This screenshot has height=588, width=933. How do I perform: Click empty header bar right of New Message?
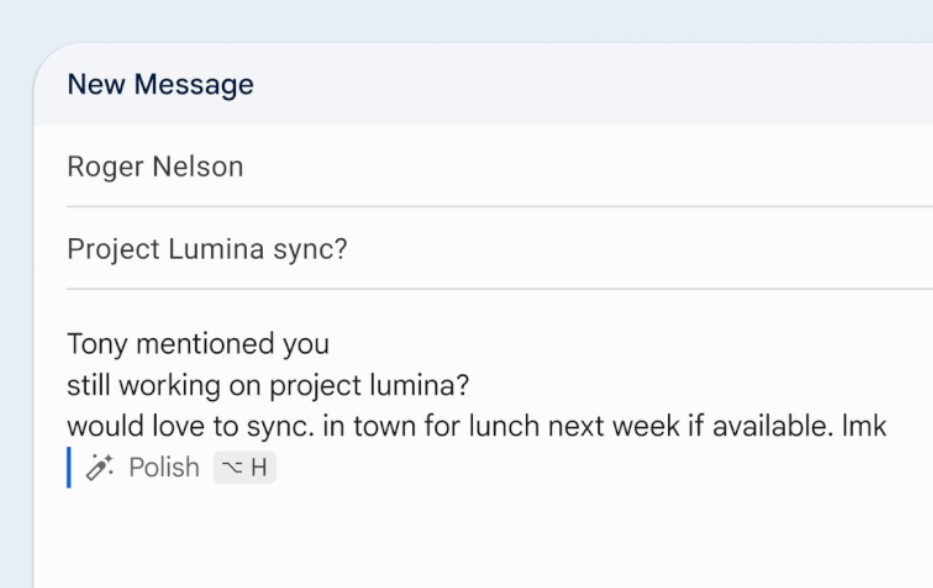(595, 84)
